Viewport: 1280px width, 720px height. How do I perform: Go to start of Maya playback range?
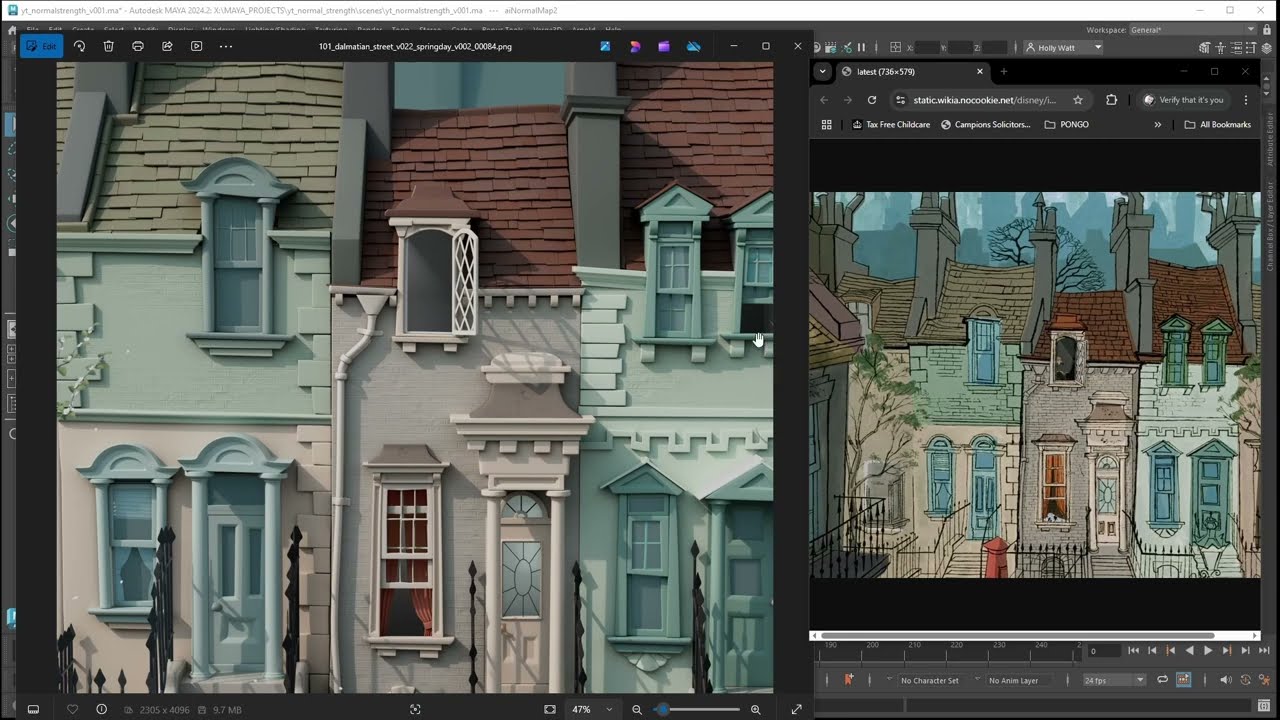tap(1133, 650)
